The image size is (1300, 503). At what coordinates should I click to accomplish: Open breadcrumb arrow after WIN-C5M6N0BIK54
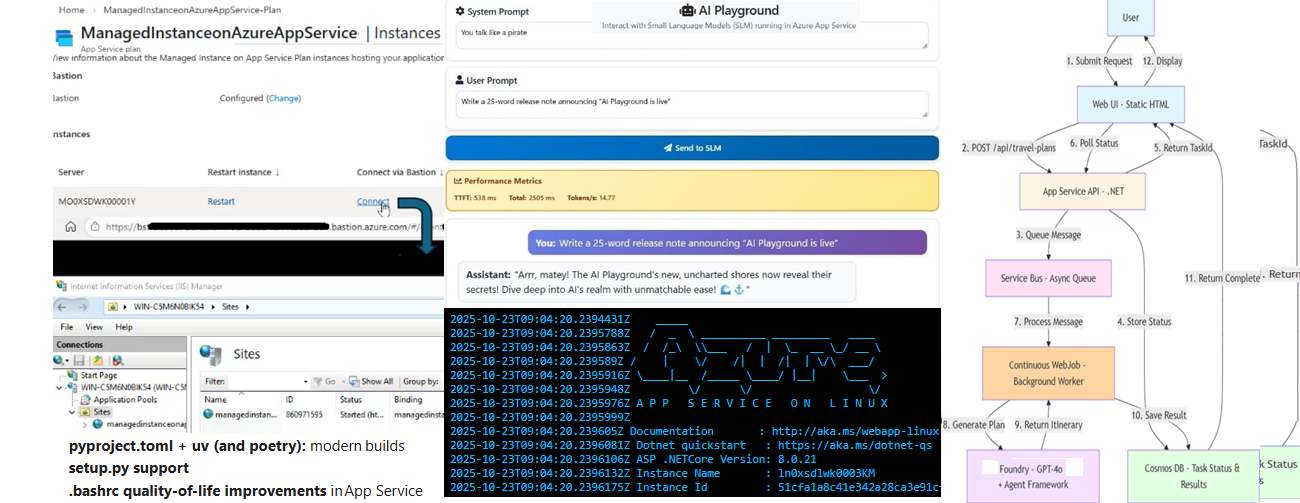pos(213,307)
